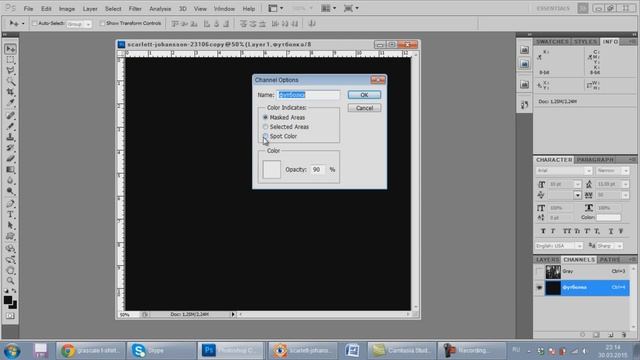
Task: Select Masked Areas radio button
Action: pyautogui.click(x=265, y=117)
